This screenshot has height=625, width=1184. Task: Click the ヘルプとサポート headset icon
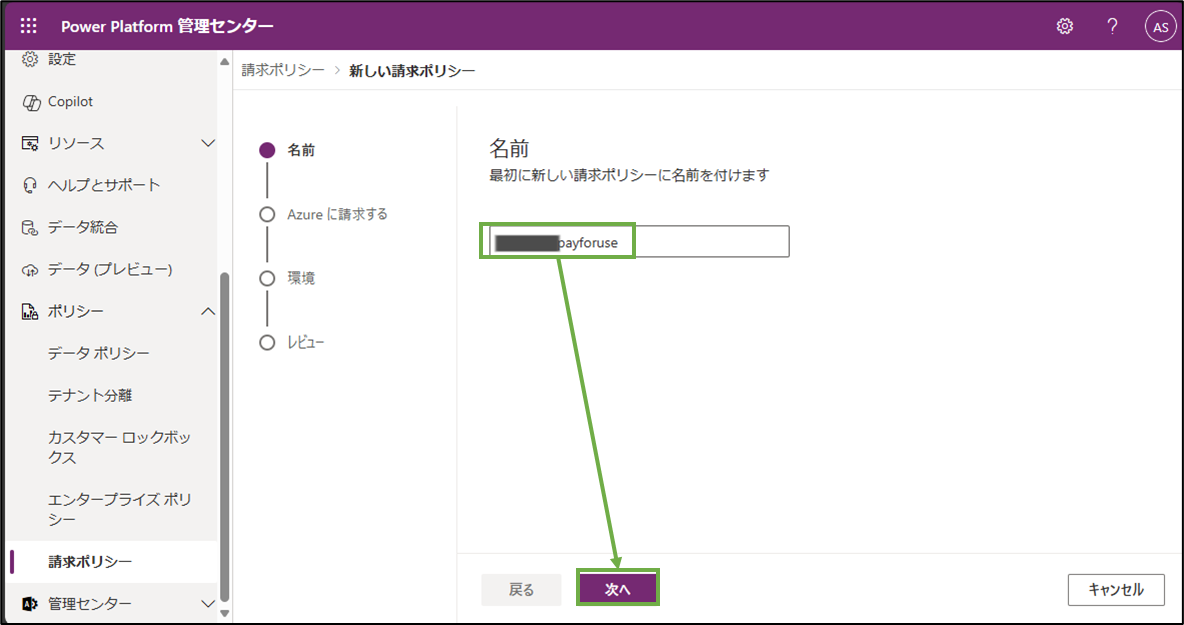pyautogui.click(x=30, y=186)
